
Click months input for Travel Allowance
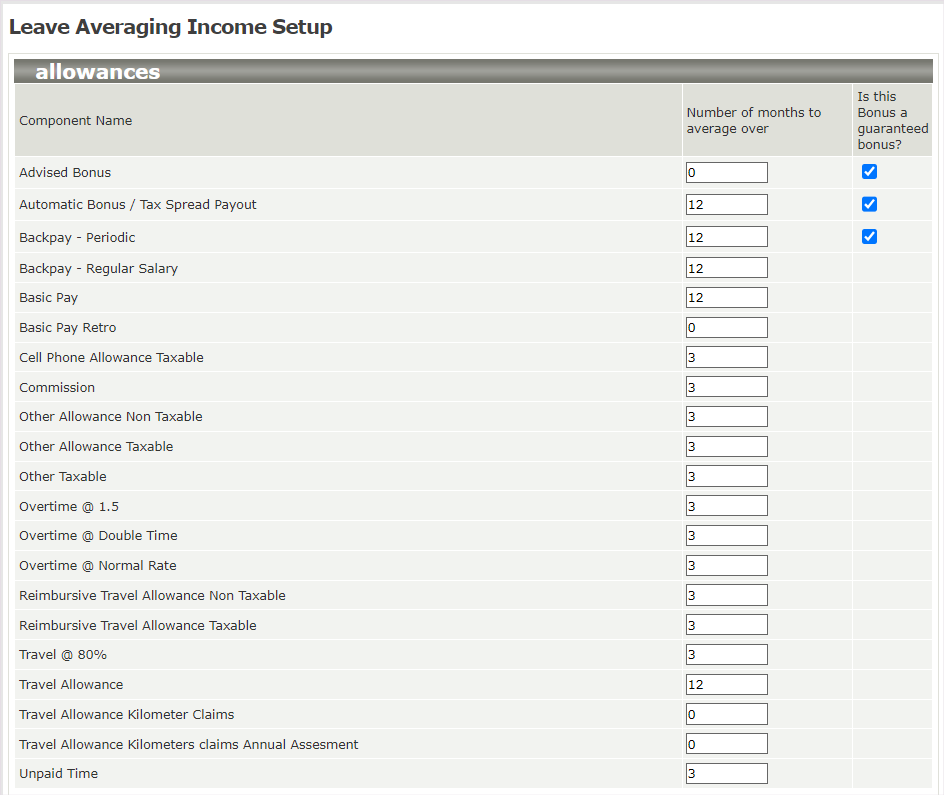click(x=727, y=685)
